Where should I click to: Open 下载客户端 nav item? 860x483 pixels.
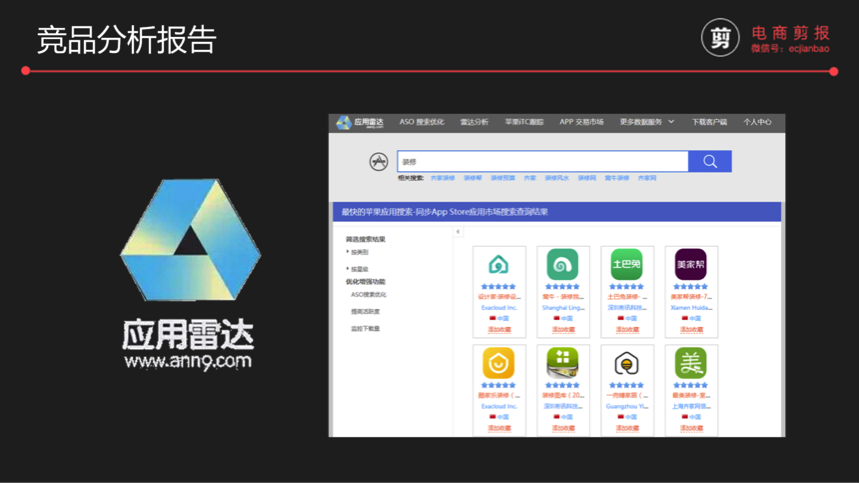pyautogui.click(x=709, y=122)
